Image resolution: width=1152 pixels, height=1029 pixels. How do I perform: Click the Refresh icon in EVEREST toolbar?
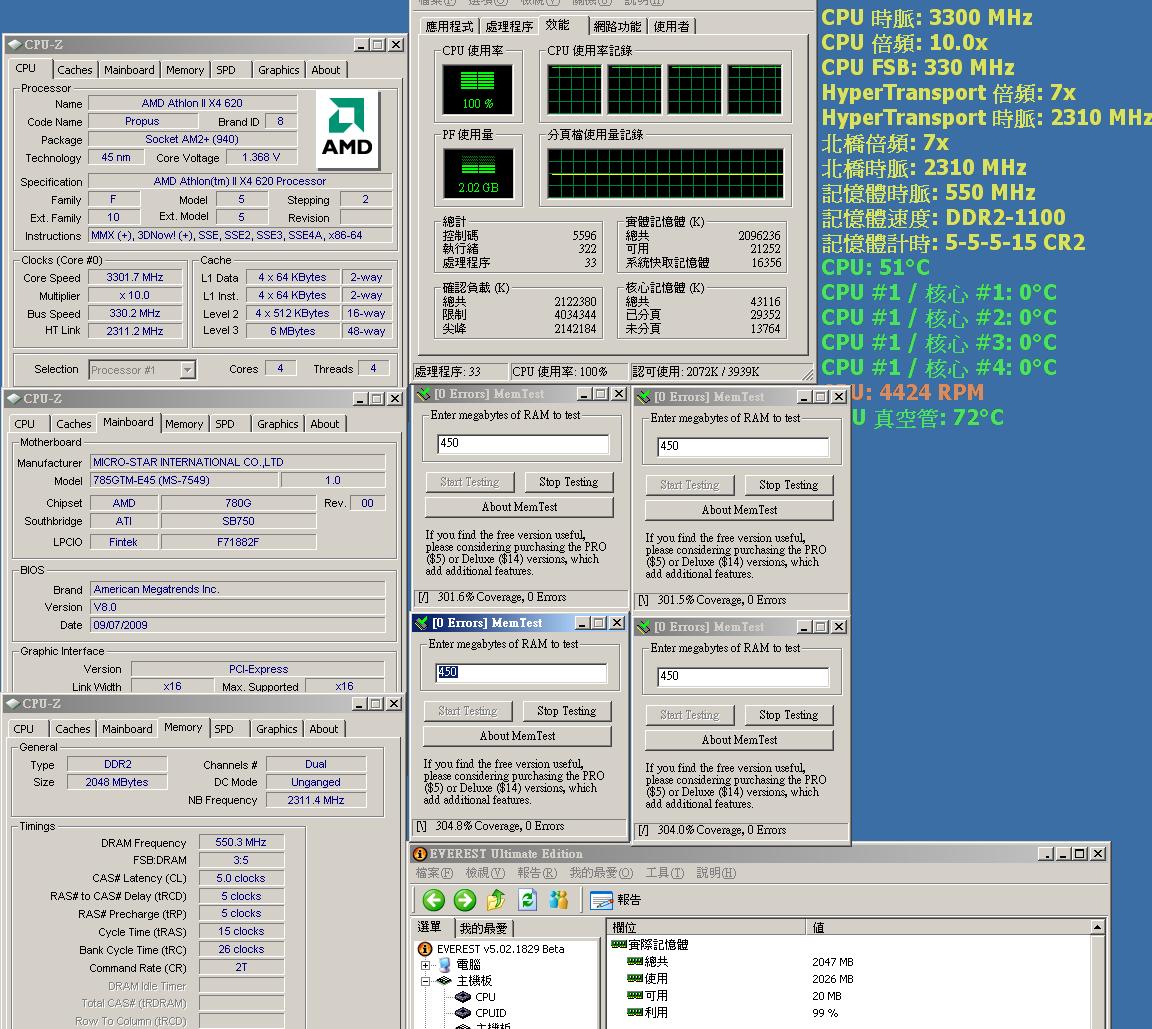527,900
